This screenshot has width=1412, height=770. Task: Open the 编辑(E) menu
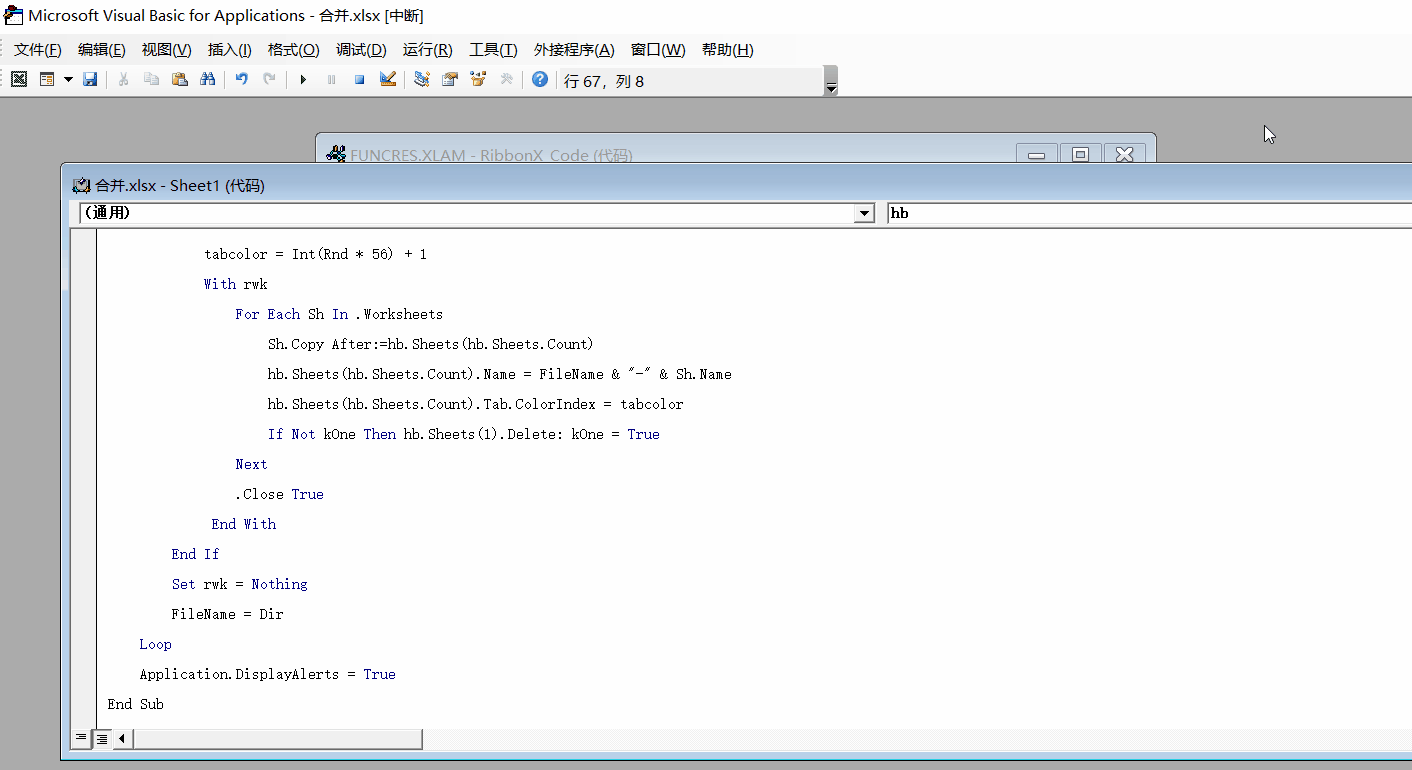coord(102,50)
